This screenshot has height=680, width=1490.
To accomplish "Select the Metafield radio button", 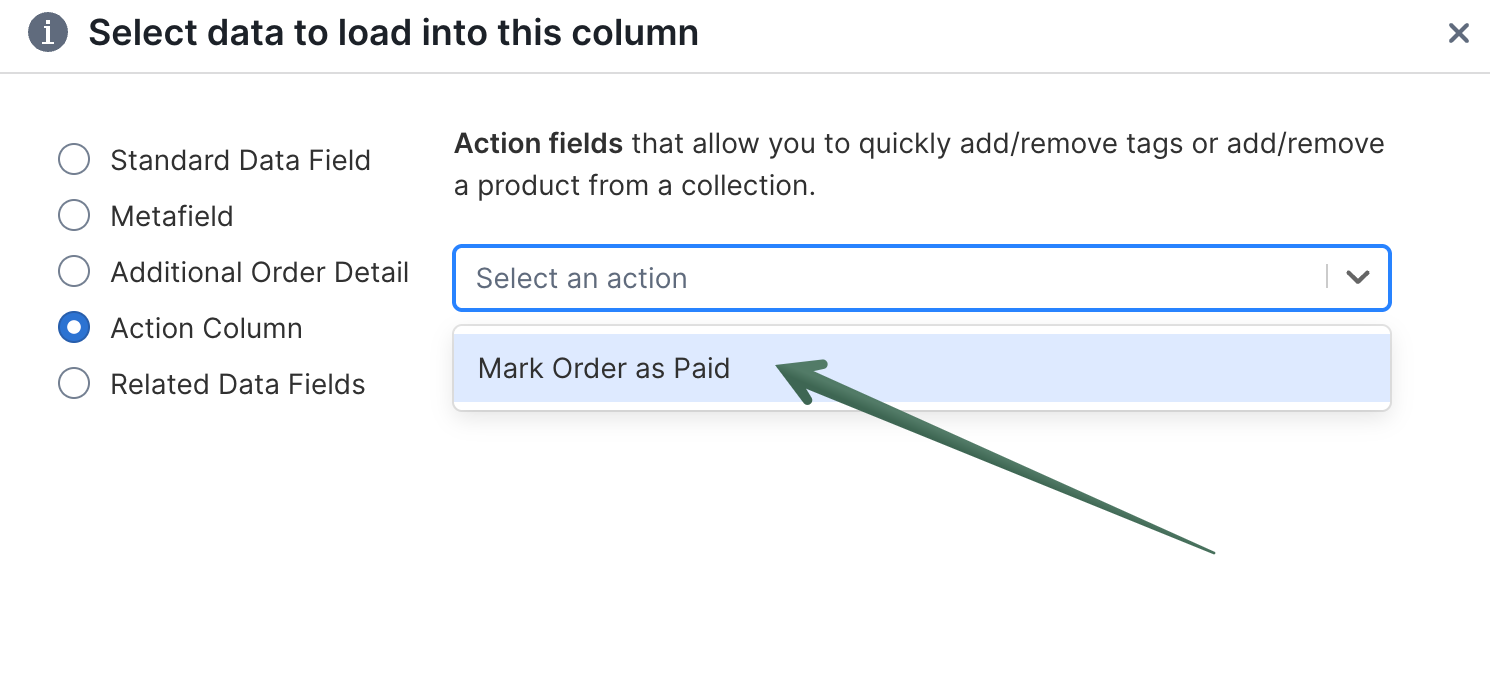I will [73, 215].
